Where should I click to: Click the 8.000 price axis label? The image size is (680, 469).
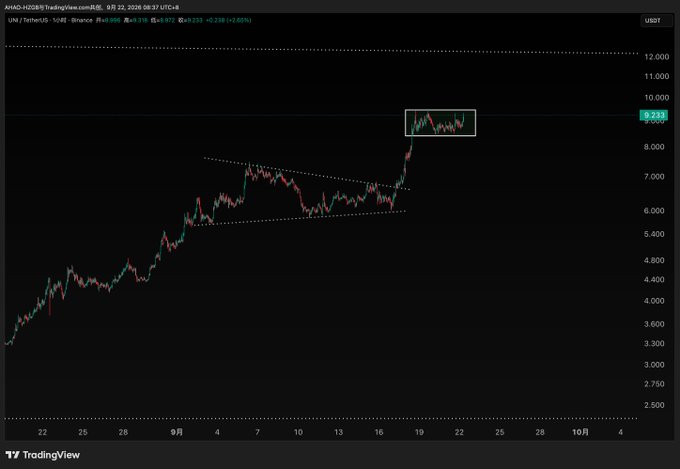[x=654, y=147]
